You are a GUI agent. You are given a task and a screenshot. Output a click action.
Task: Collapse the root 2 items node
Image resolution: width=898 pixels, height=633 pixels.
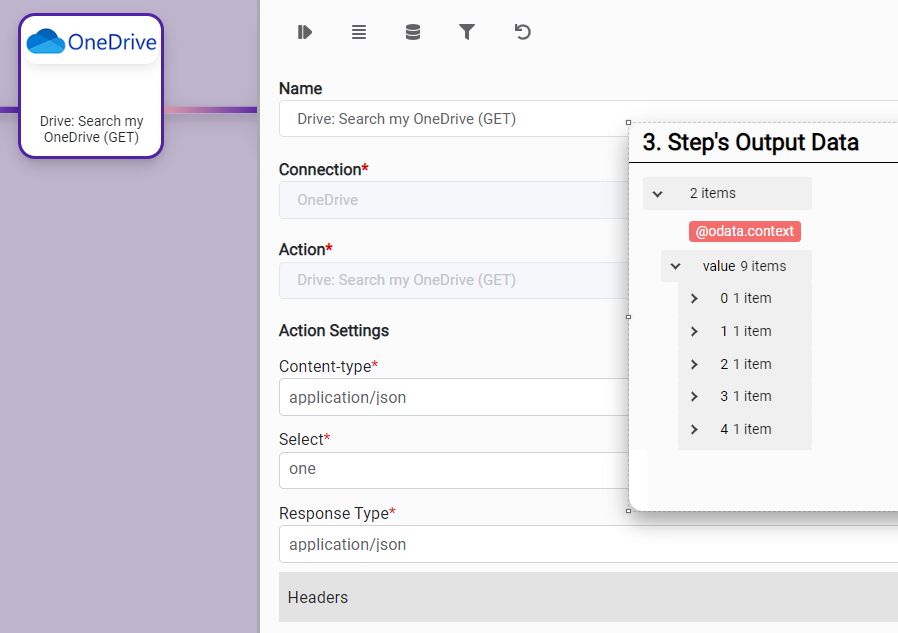658,194
